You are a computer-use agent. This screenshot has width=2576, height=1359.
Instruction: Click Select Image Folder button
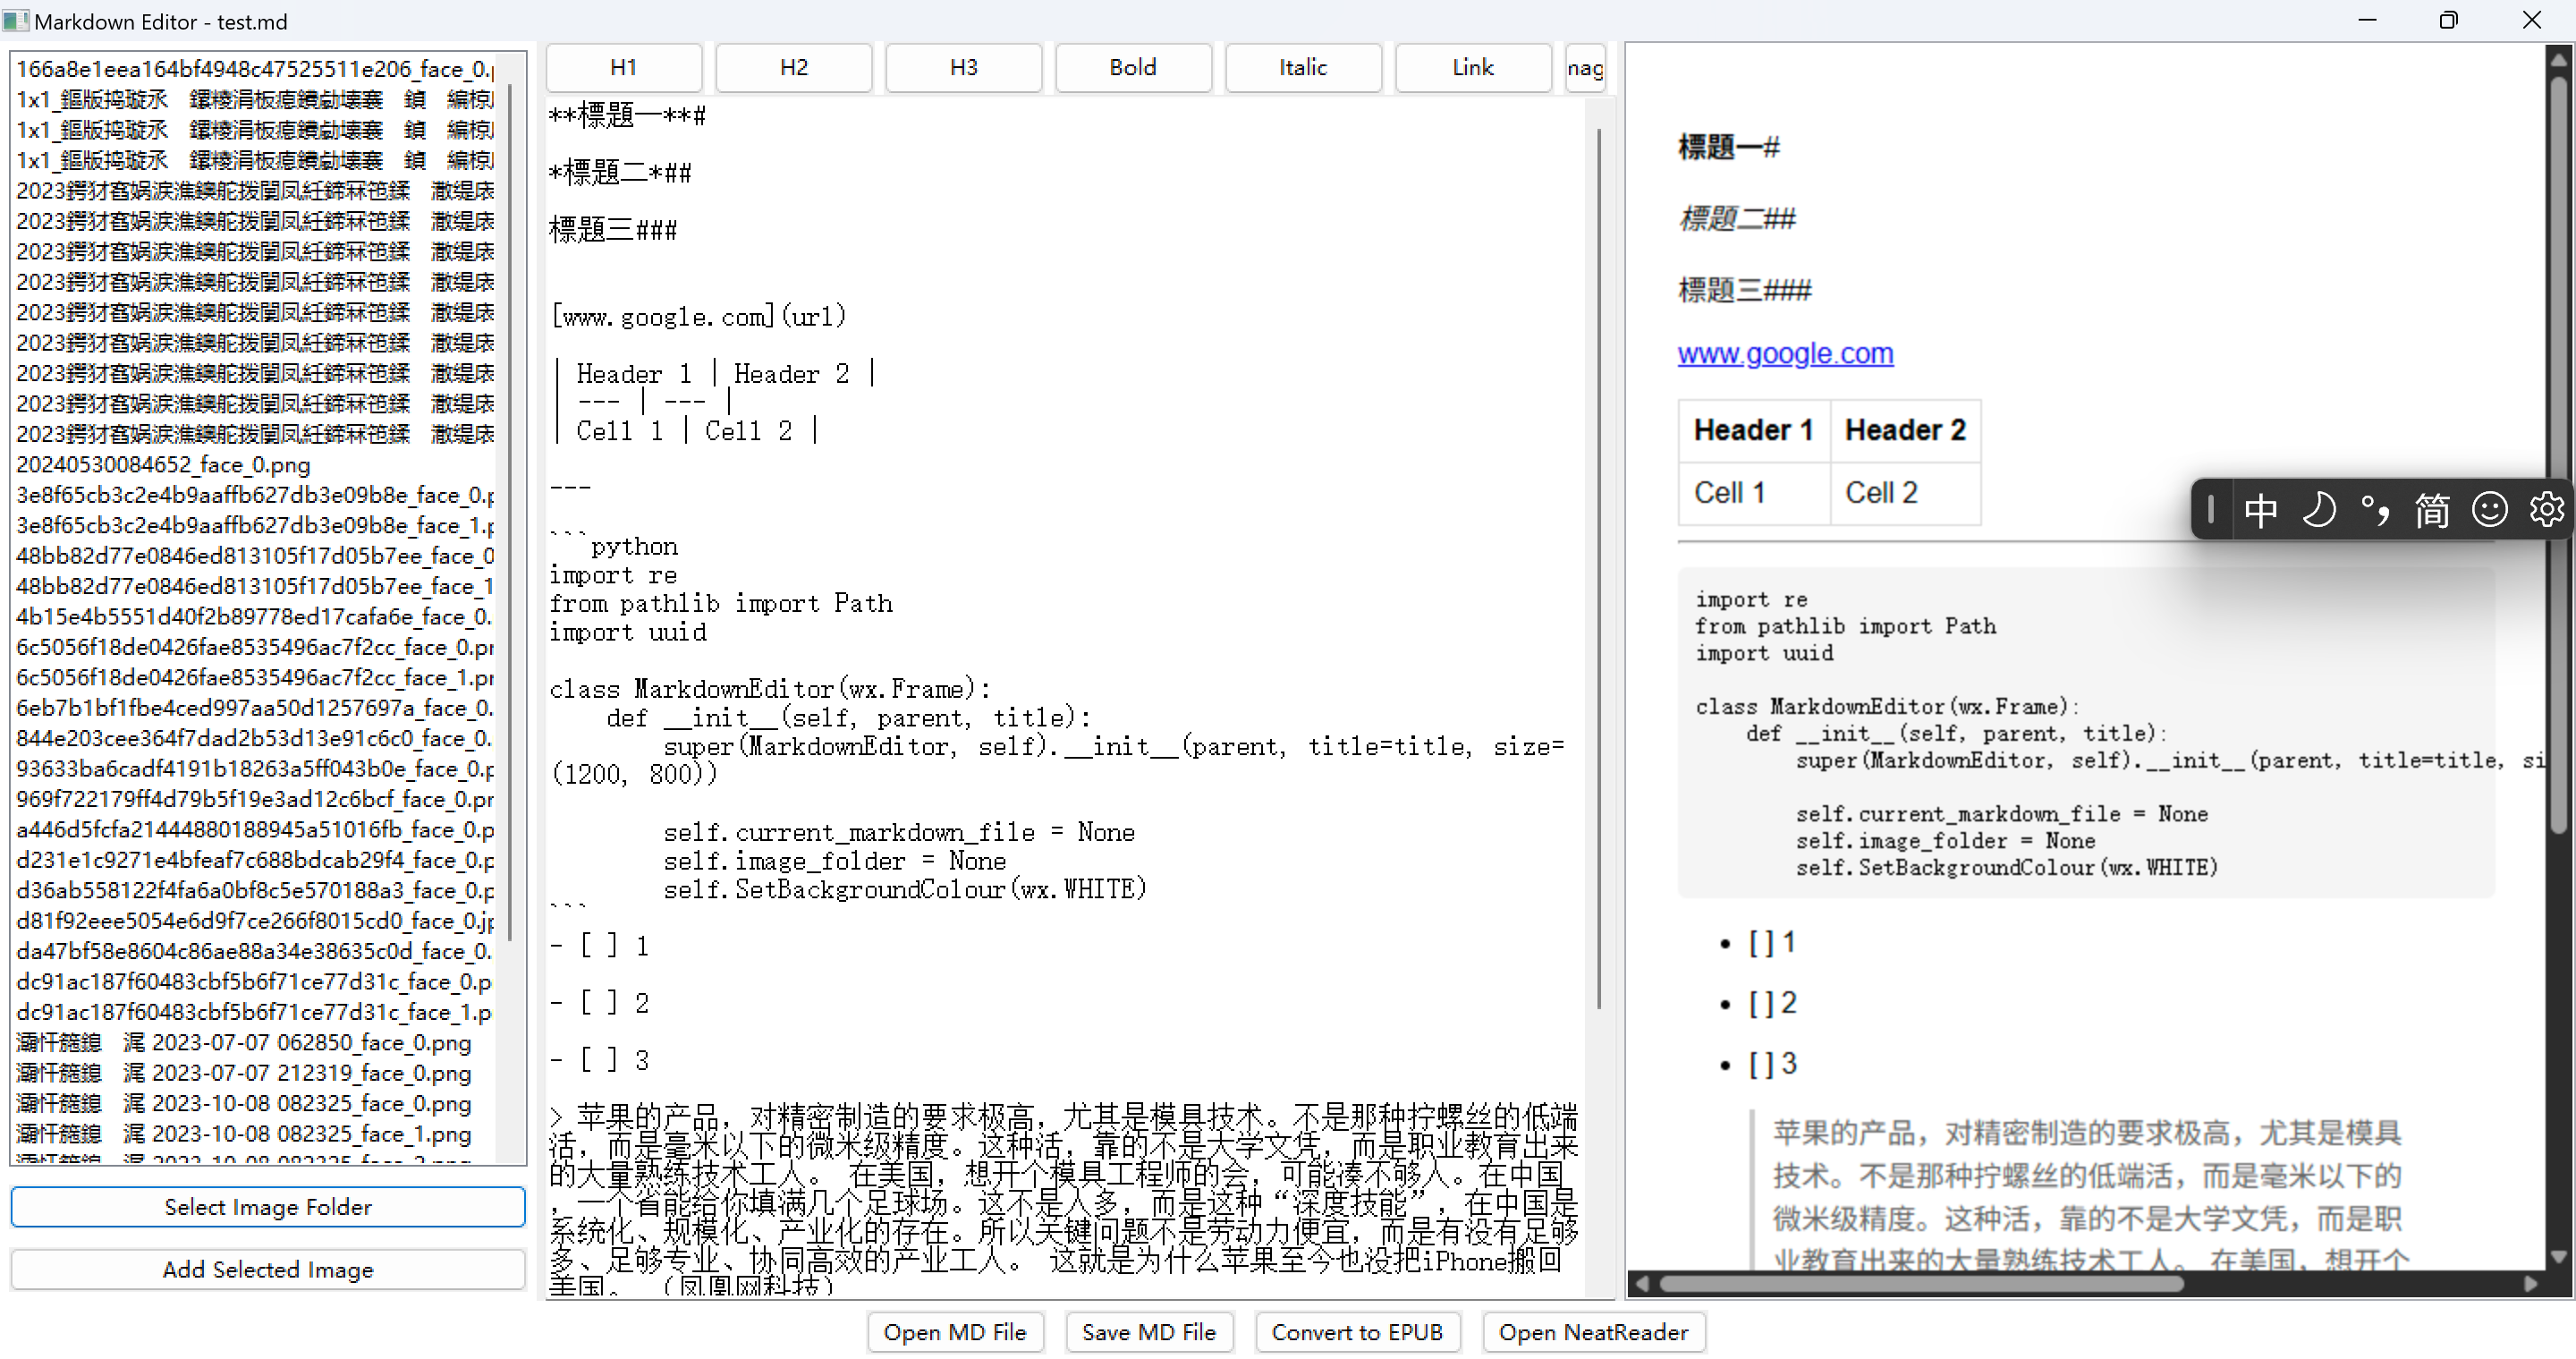[x=267, y=1207]
